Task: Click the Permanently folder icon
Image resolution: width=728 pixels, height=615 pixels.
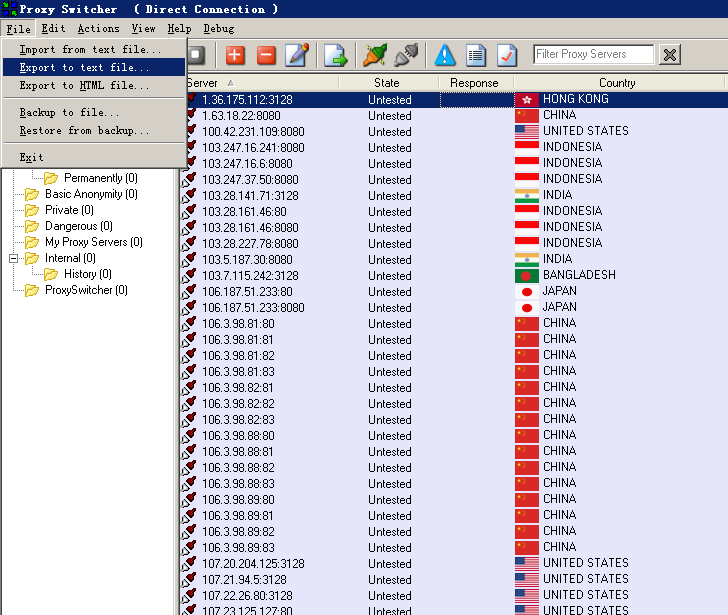Action: [51, 178]
